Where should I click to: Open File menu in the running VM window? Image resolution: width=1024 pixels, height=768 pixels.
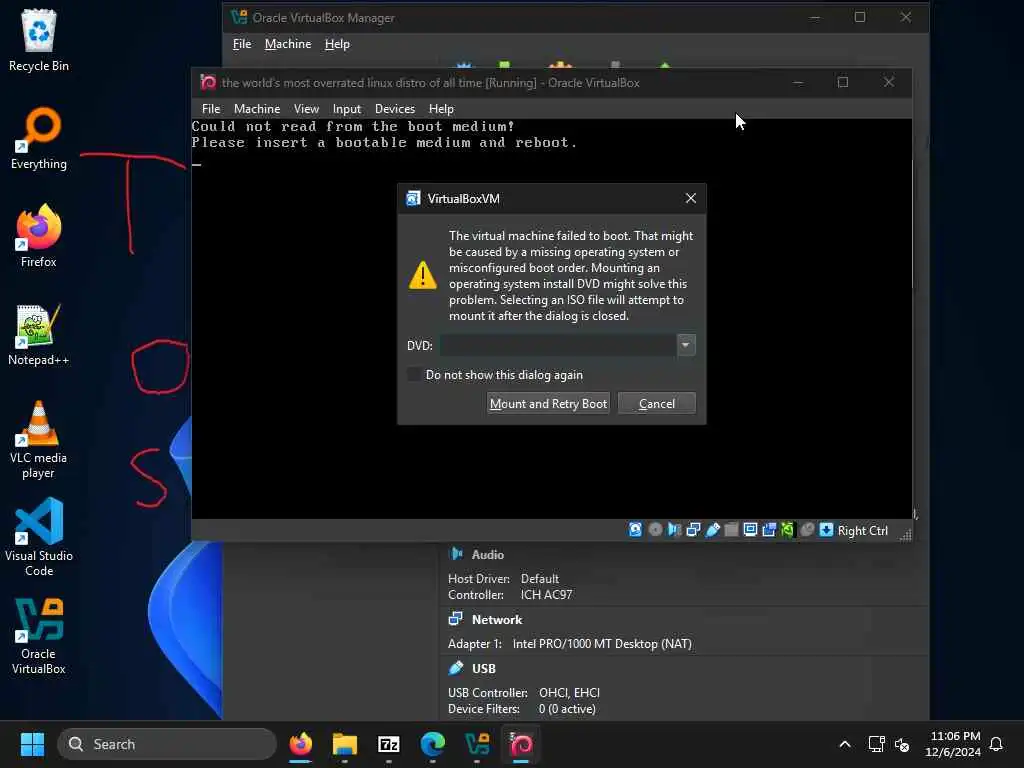point(211,108)
